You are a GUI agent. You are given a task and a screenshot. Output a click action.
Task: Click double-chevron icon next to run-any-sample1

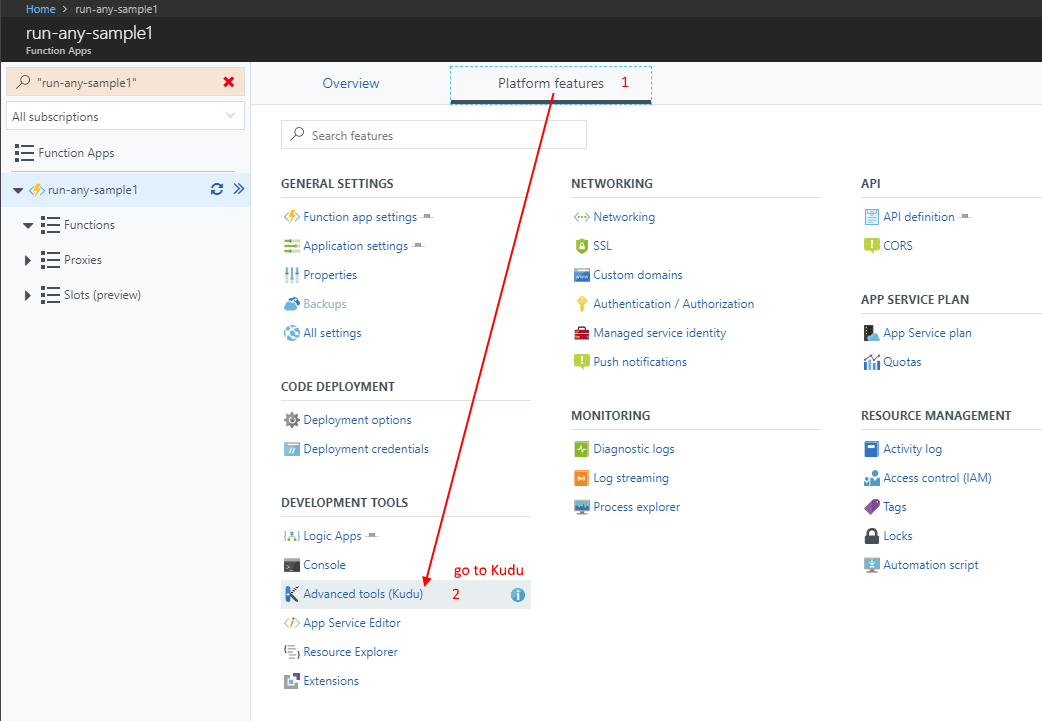(x=238, y=189)
